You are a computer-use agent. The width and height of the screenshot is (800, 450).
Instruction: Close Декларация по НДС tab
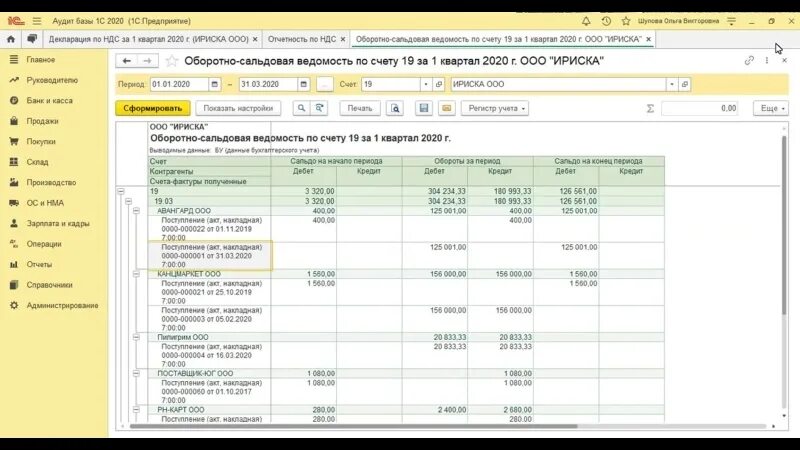(255, 39)
